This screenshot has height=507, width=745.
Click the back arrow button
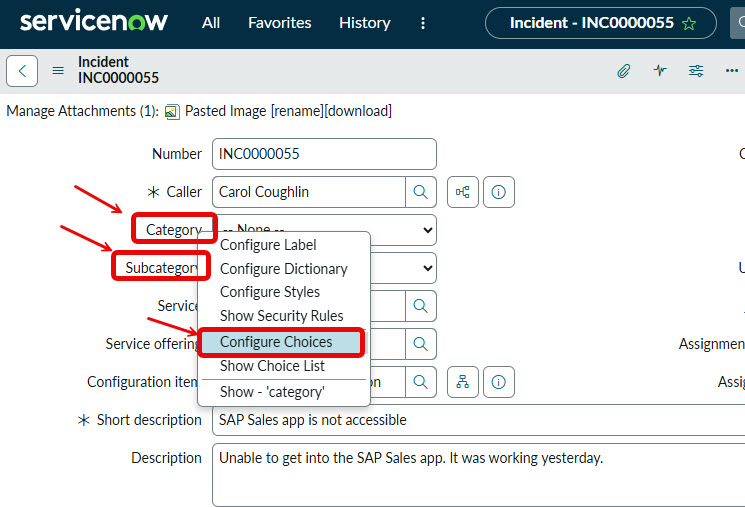tap(22, 71)
